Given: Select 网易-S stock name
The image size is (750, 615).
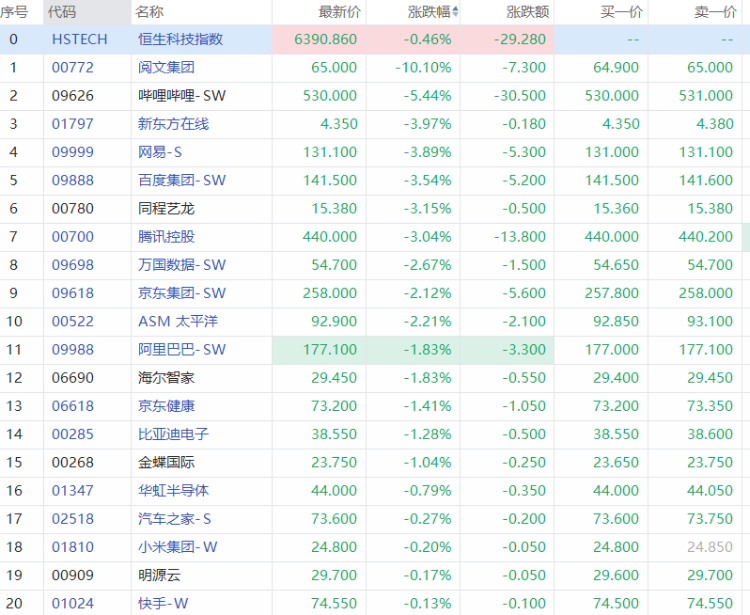Looking at the screenshot, I should pos(160,152).
